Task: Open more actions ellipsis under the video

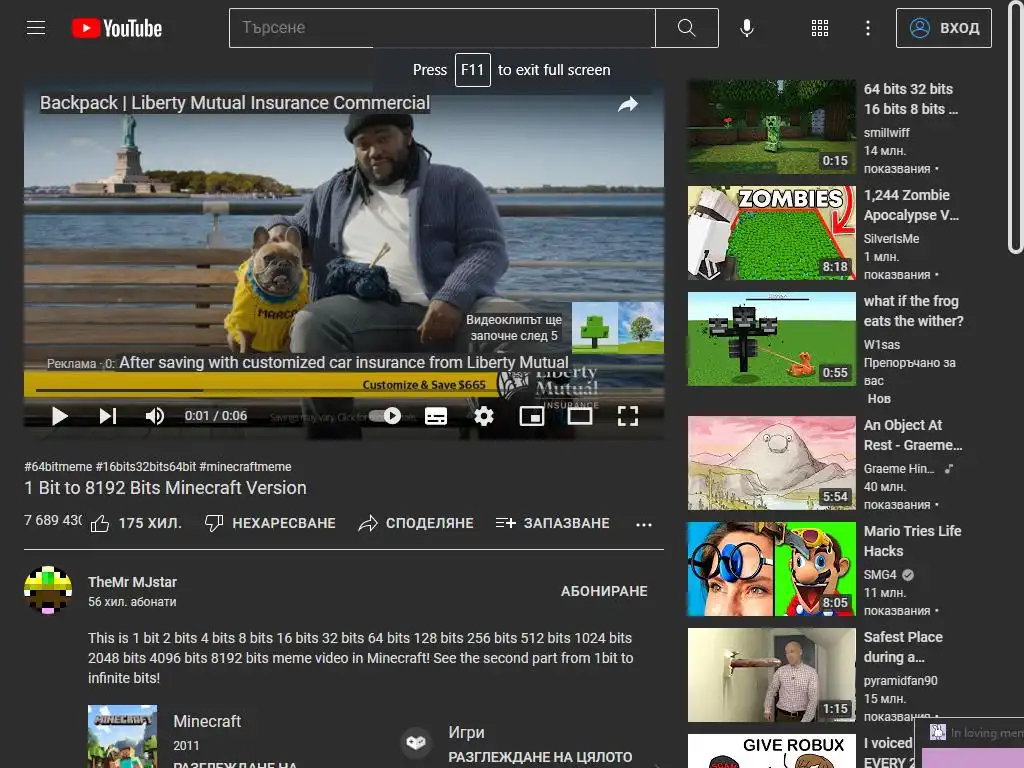Action: point(643,524)
